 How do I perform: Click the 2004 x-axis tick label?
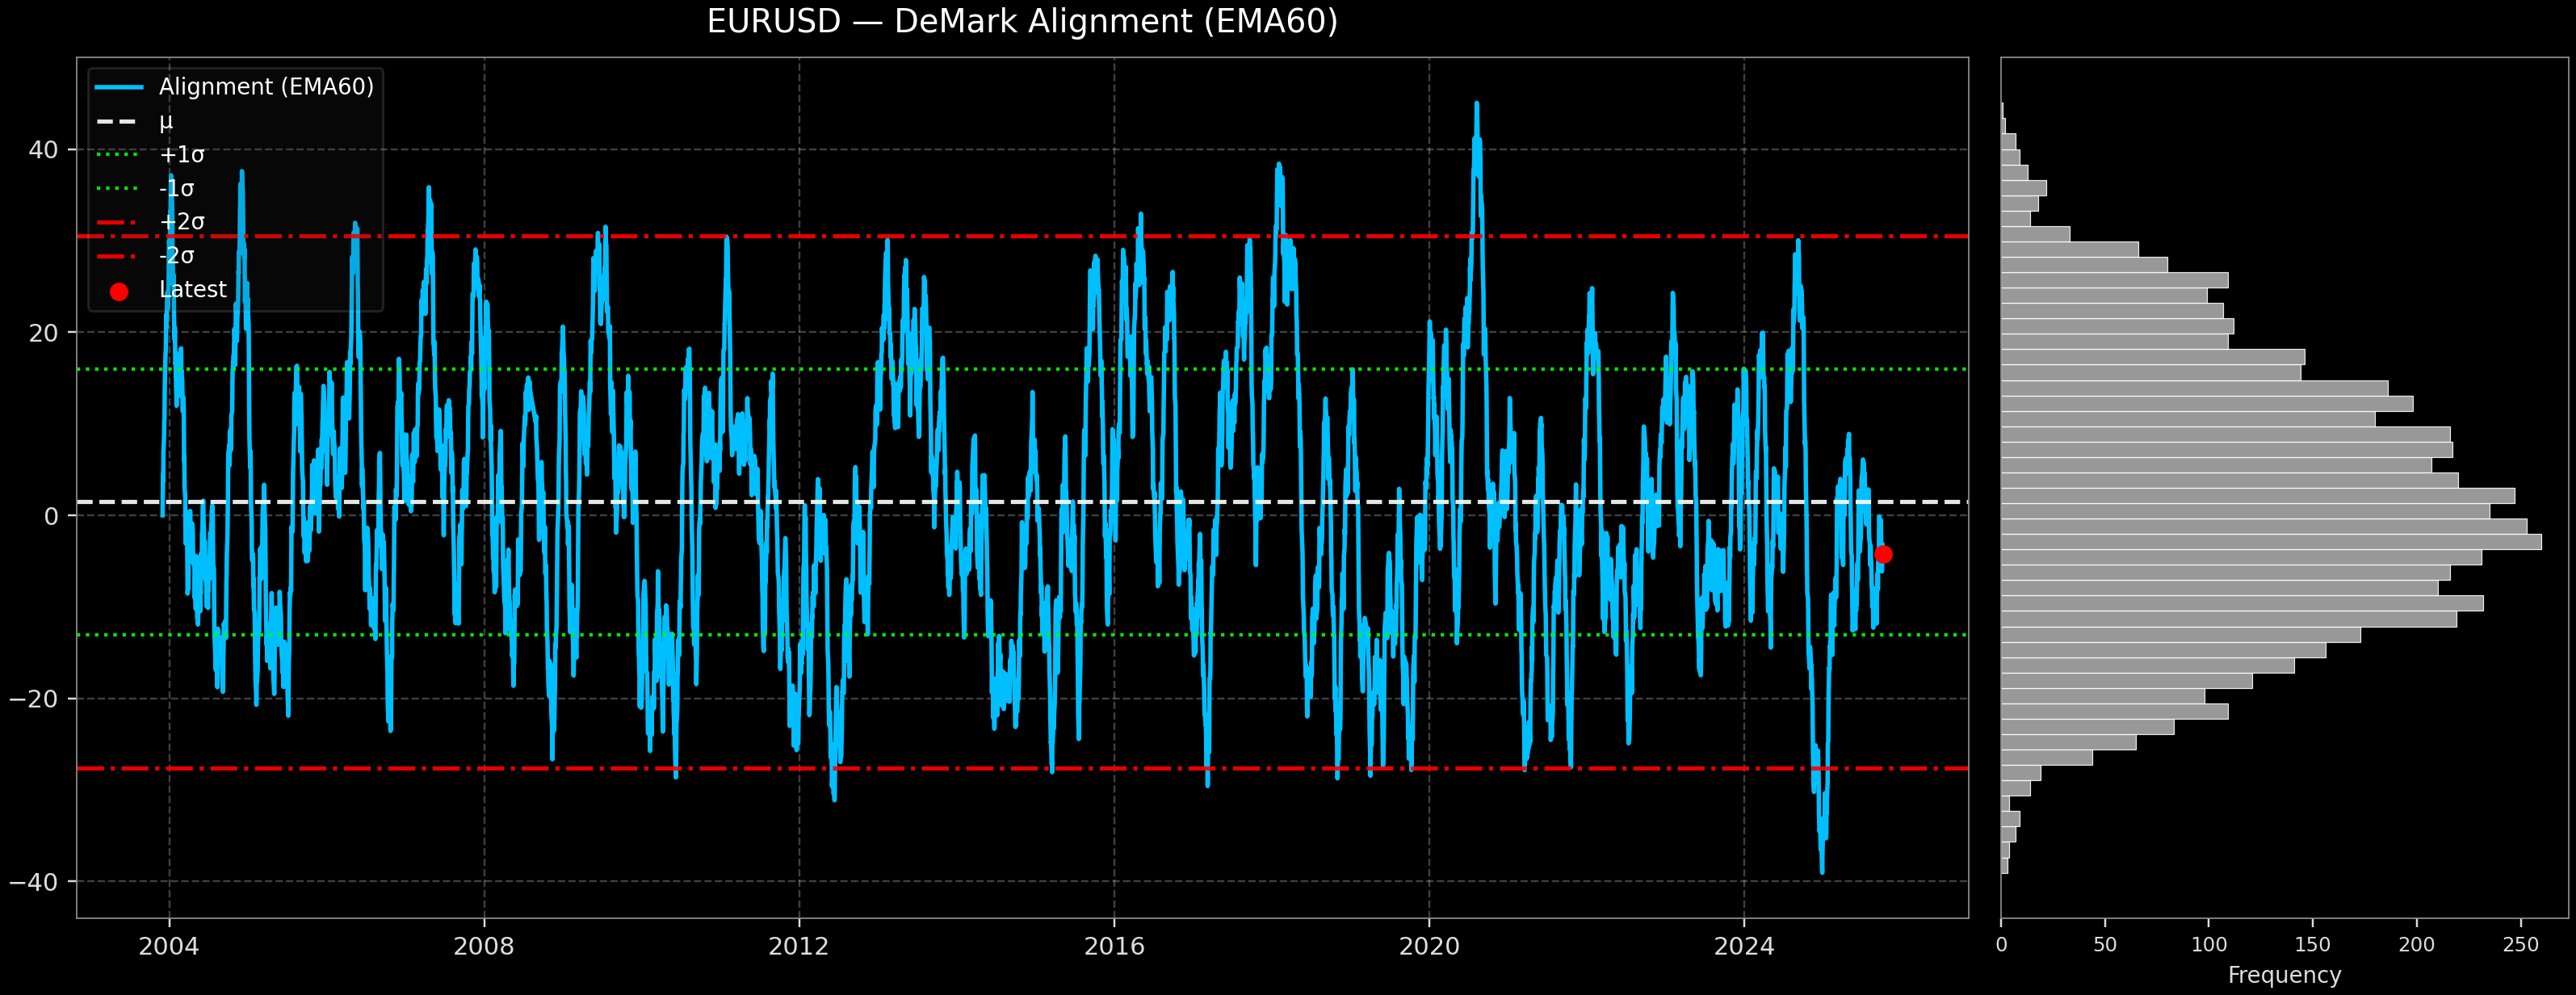pyautogui.click(x=169, y=946)
